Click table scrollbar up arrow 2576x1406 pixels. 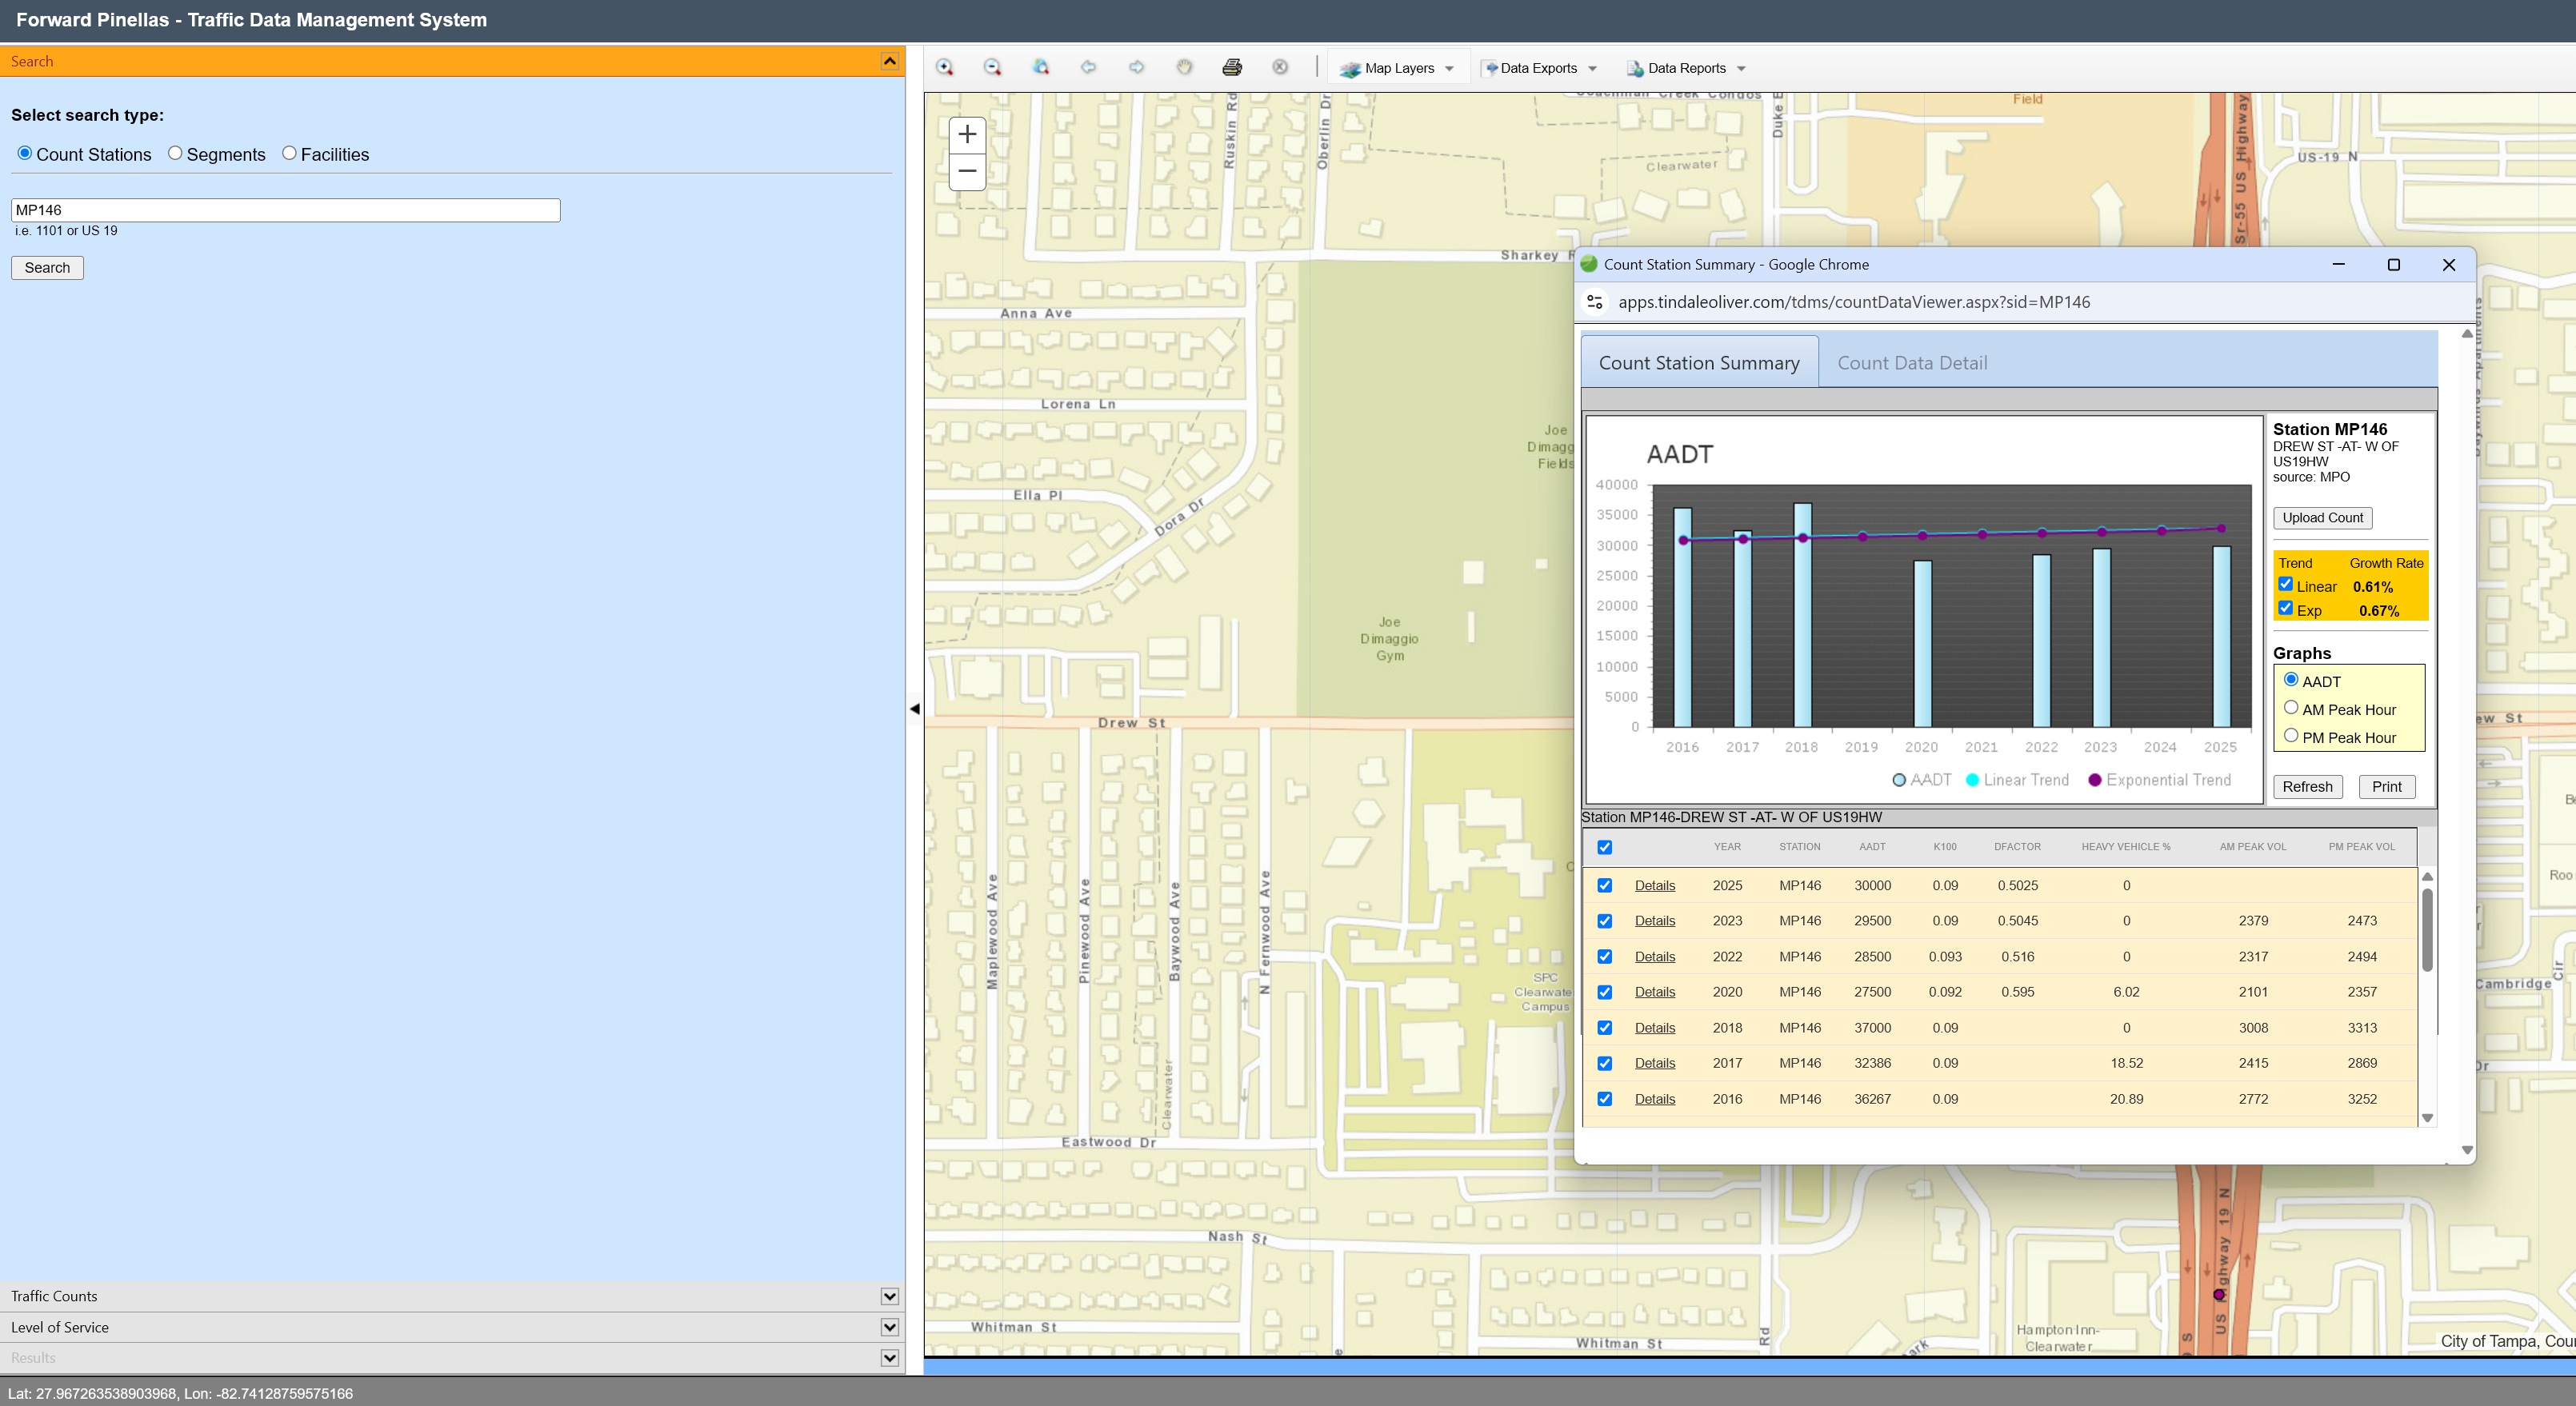[x=2427, y=877]
